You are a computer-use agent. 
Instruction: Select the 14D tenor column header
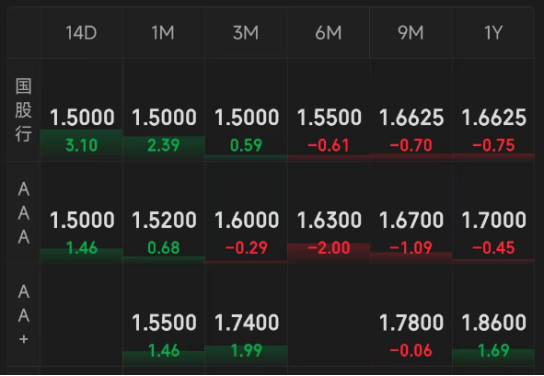coord(81,33)
